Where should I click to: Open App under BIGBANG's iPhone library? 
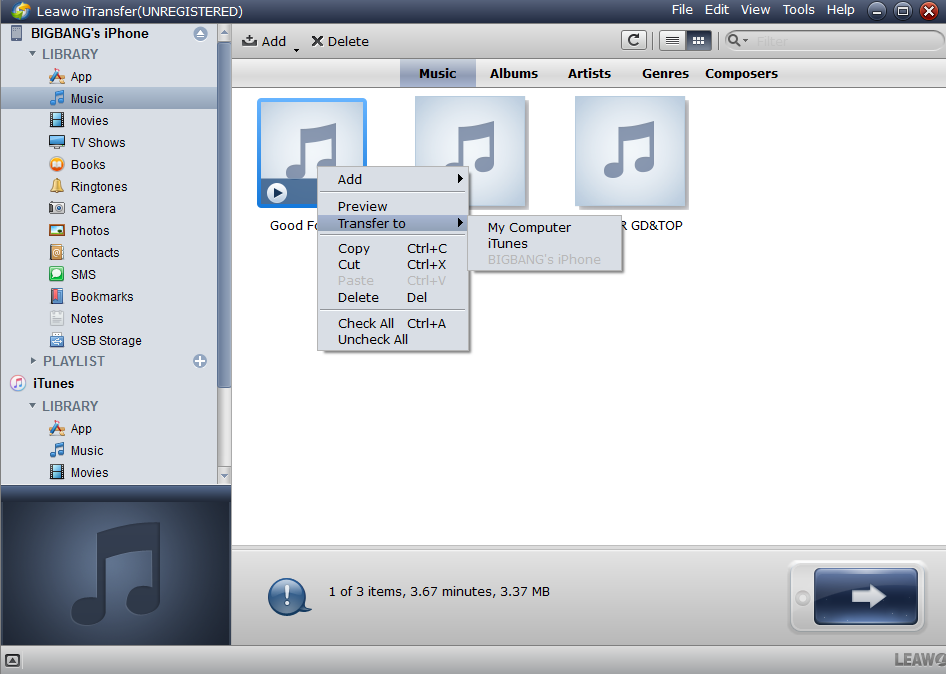click(80, 77)
